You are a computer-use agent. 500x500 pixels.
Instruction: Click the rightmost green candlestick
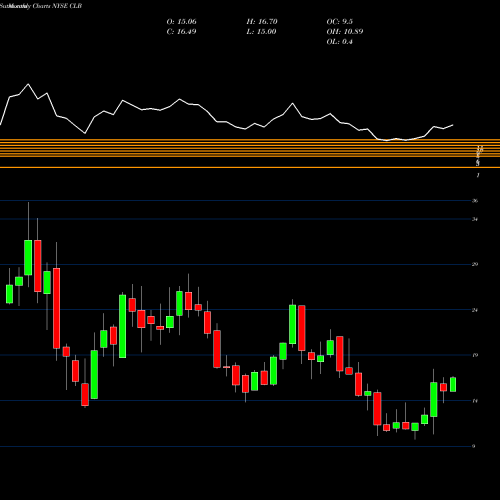pyautogui.click(x=453, y=384)
